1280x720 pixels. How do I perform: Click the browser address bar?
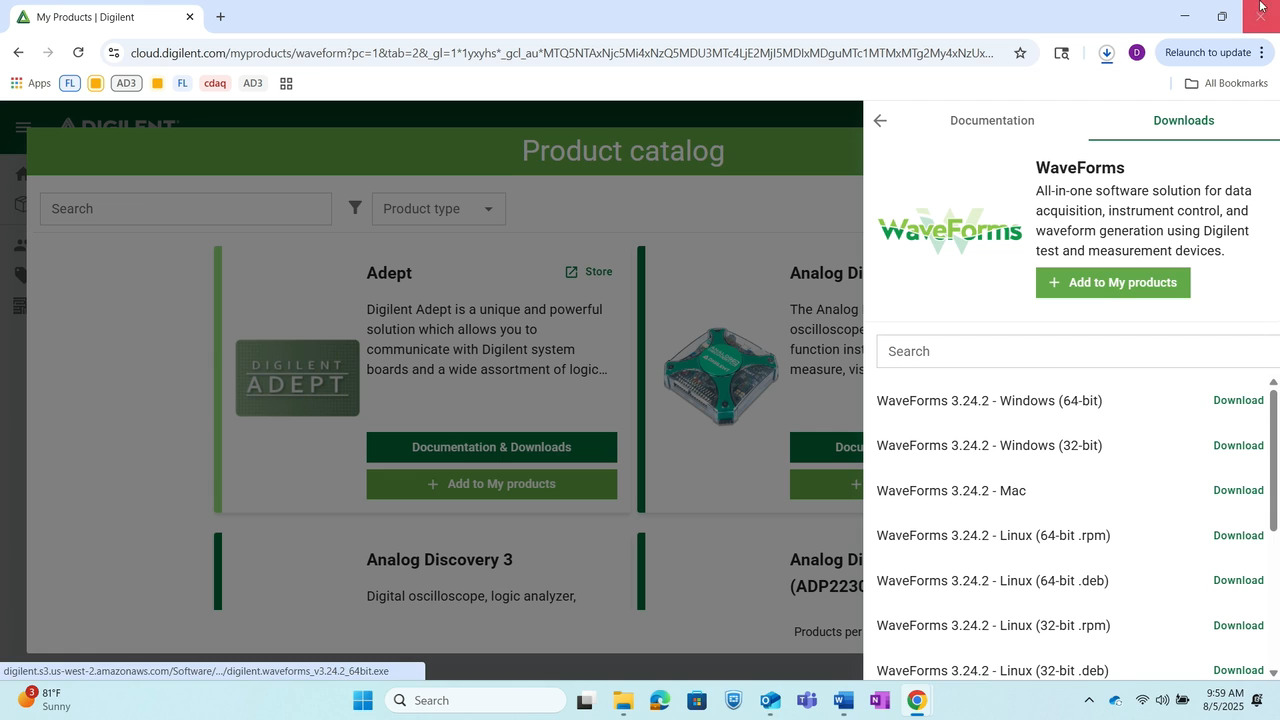click(x=562, y=53)
